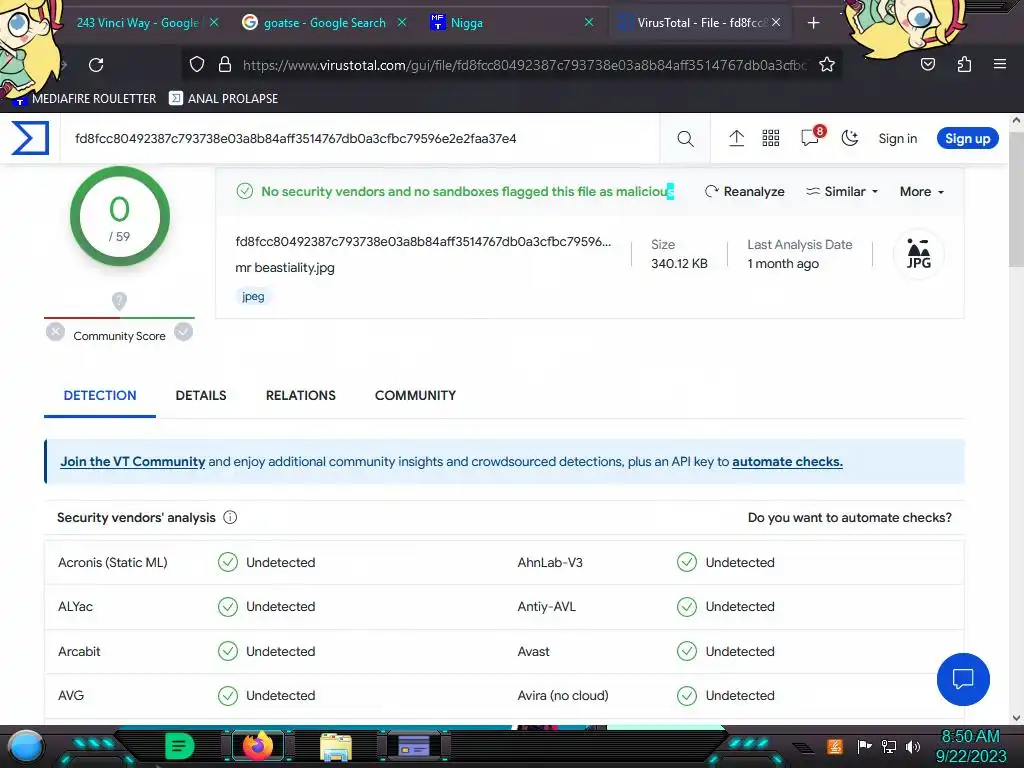
Task: Click the '1 month ago' analysis date
Action: click(x=783, y=263)
